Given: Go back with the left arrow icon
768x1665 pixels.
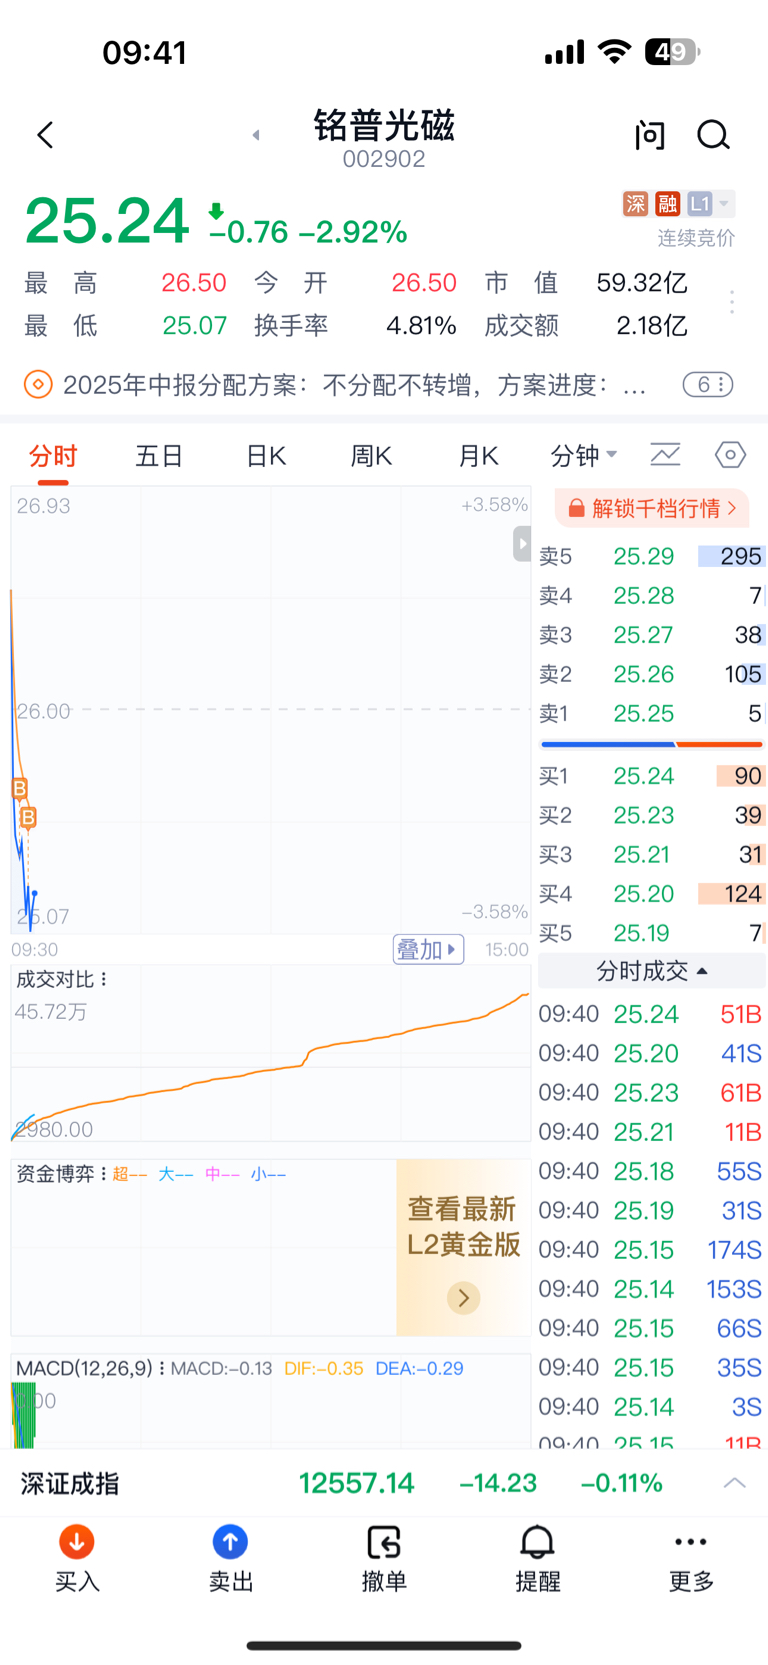Looking at the screenshot, I should [x=45, y=135].
